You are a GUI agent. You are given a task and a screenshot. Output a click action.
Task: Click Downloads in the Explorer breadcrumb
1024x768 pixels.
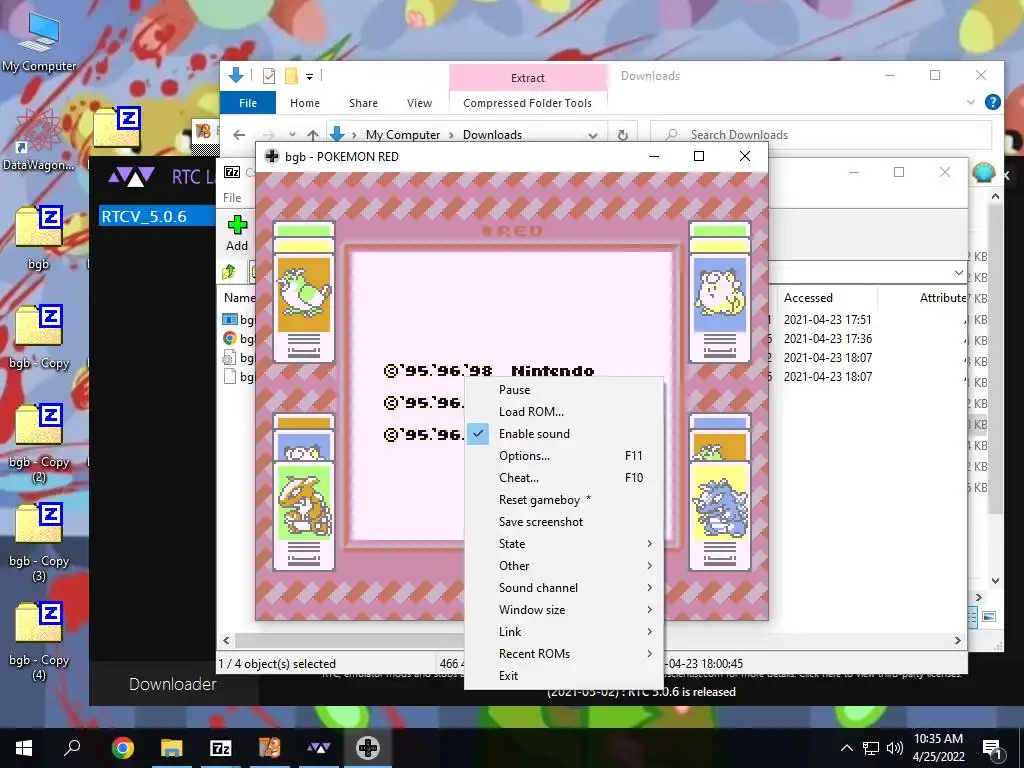tap(492, 135)
